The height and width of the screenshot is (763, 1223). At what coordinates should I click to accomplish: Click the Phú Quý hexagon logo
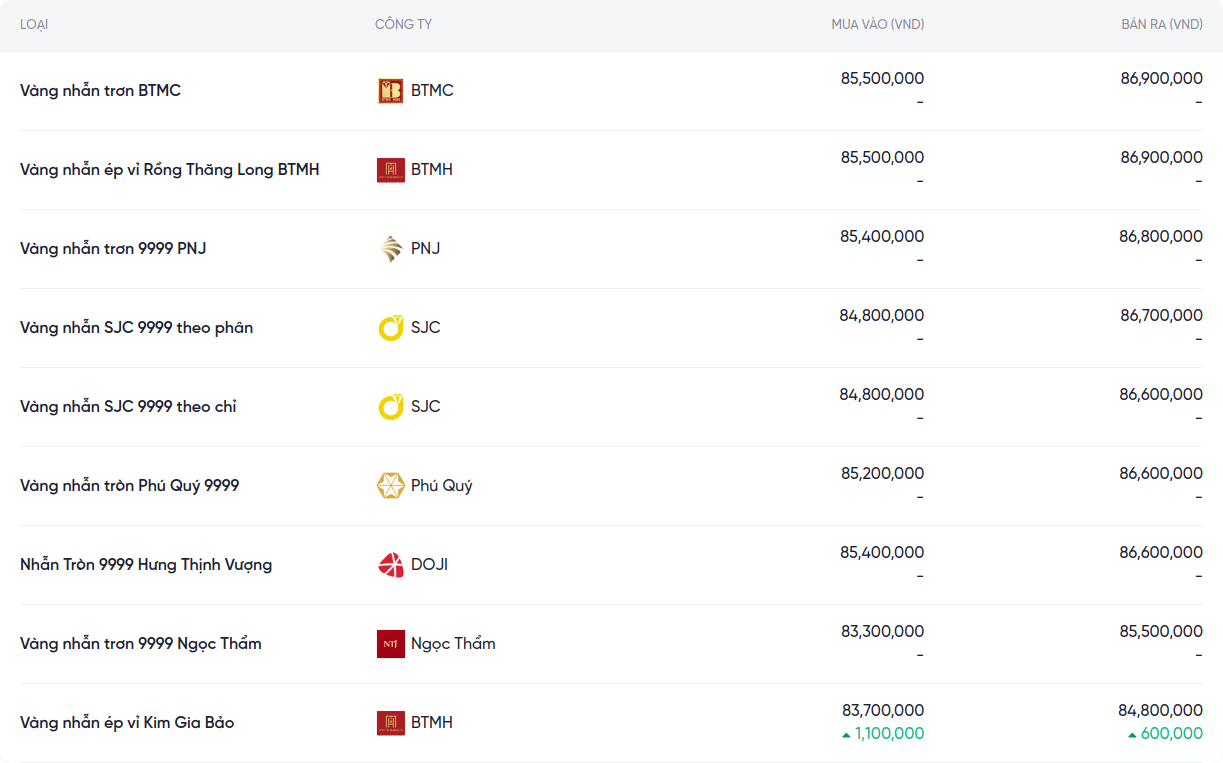pos(390,486)
